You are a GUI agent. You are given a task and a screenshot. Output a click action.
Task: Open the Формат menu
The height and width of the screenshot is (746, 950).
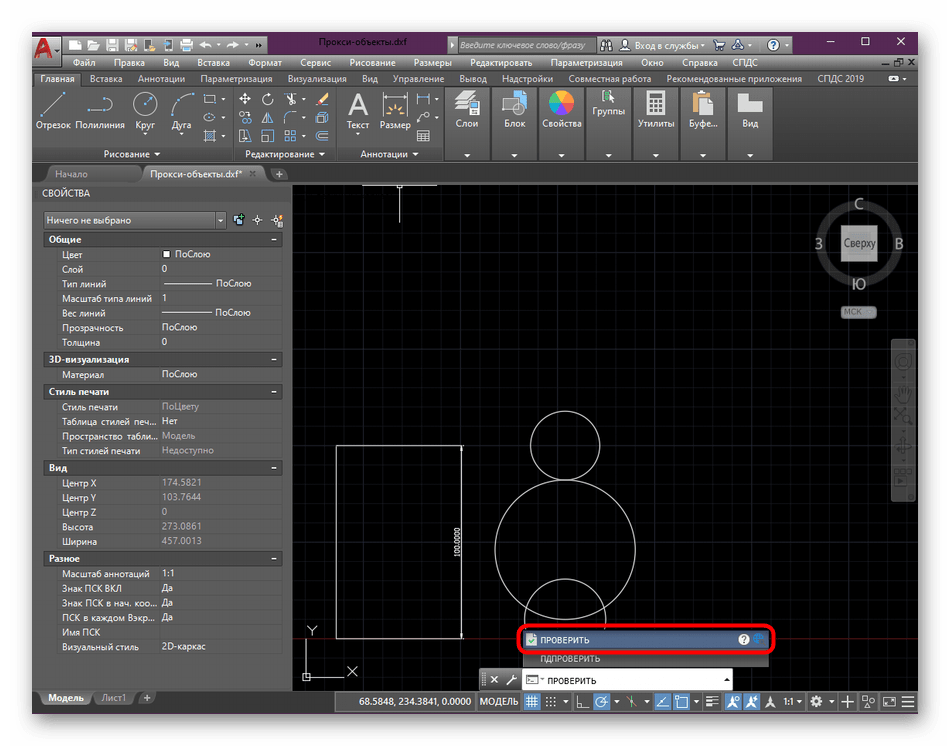point(264,62)
